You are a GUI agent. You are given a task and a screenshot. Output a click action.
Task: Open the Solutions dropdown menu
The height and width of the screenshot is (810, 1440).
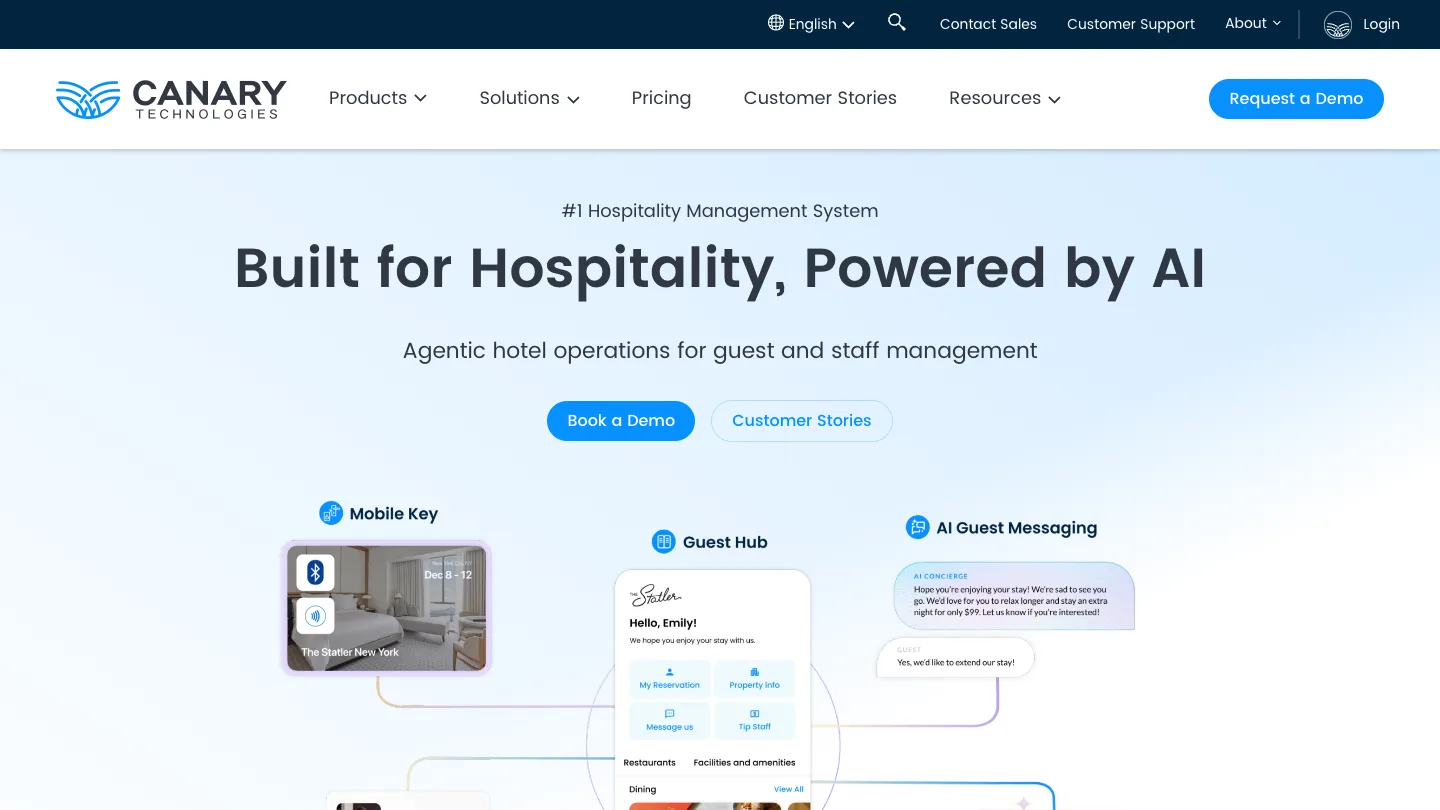point(530,98)
